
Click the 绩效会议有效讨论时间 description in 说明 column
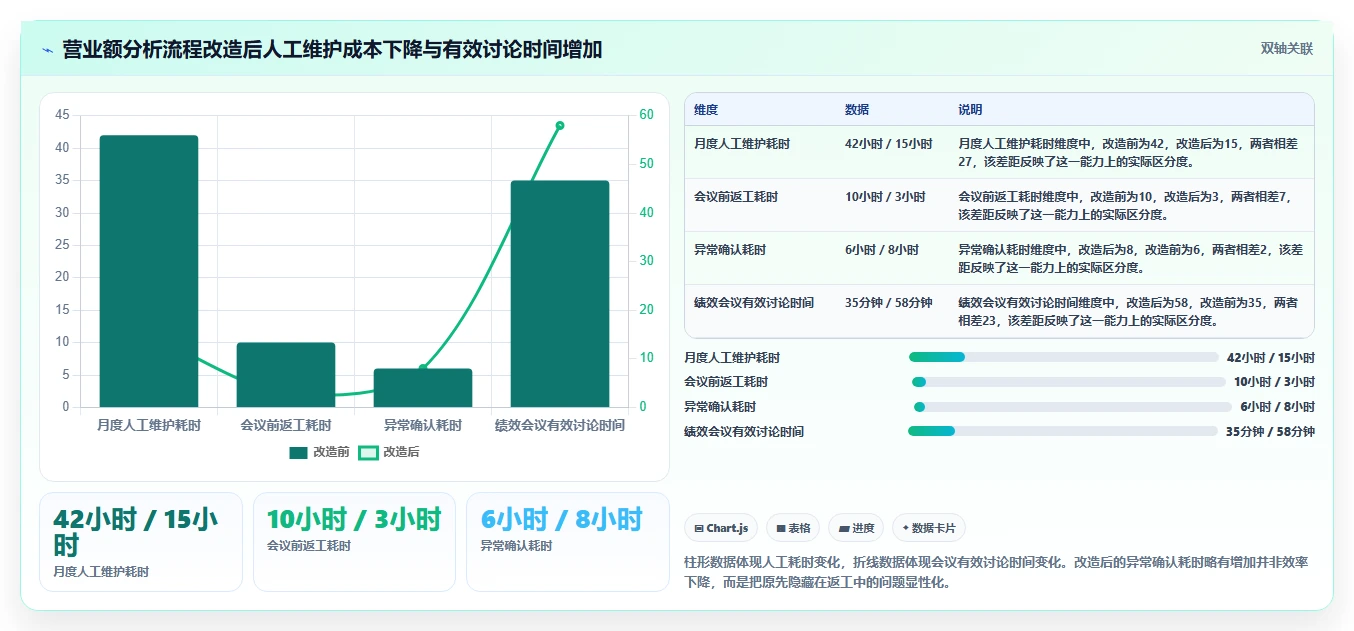(1128, 311)
